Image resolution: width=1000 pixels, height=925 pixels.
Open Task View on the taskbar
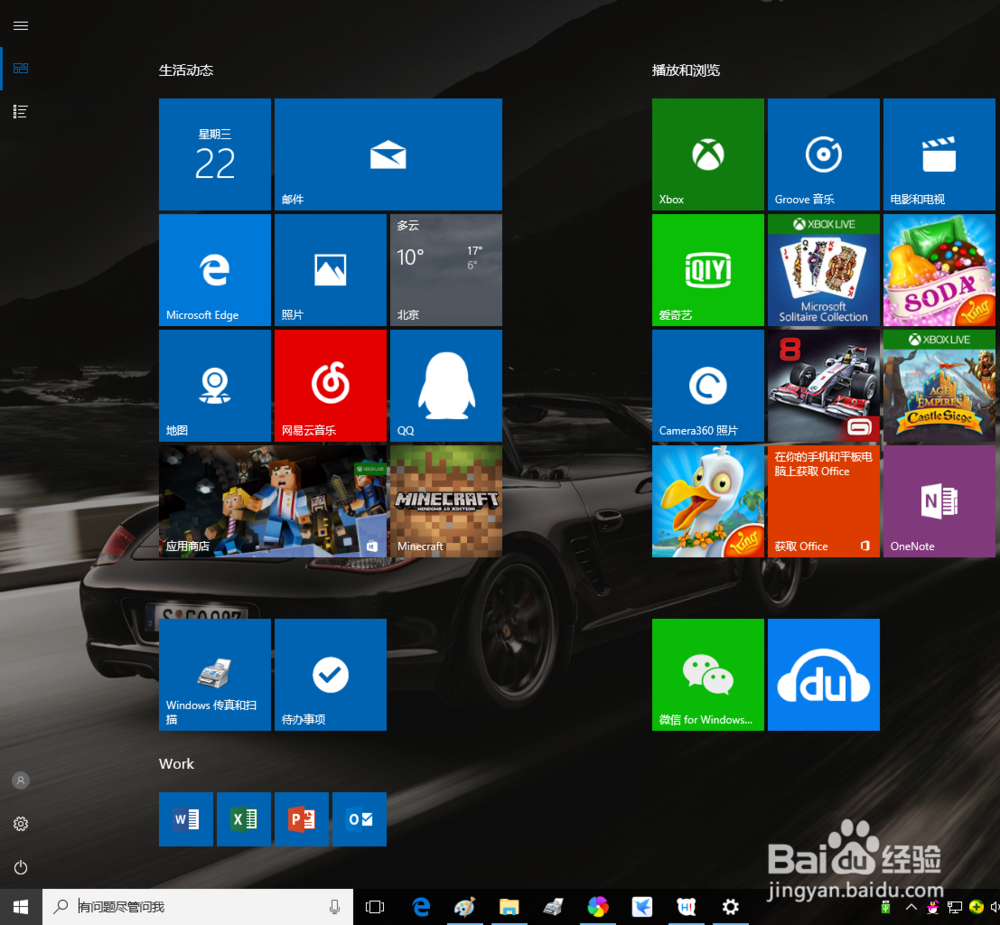375,906
